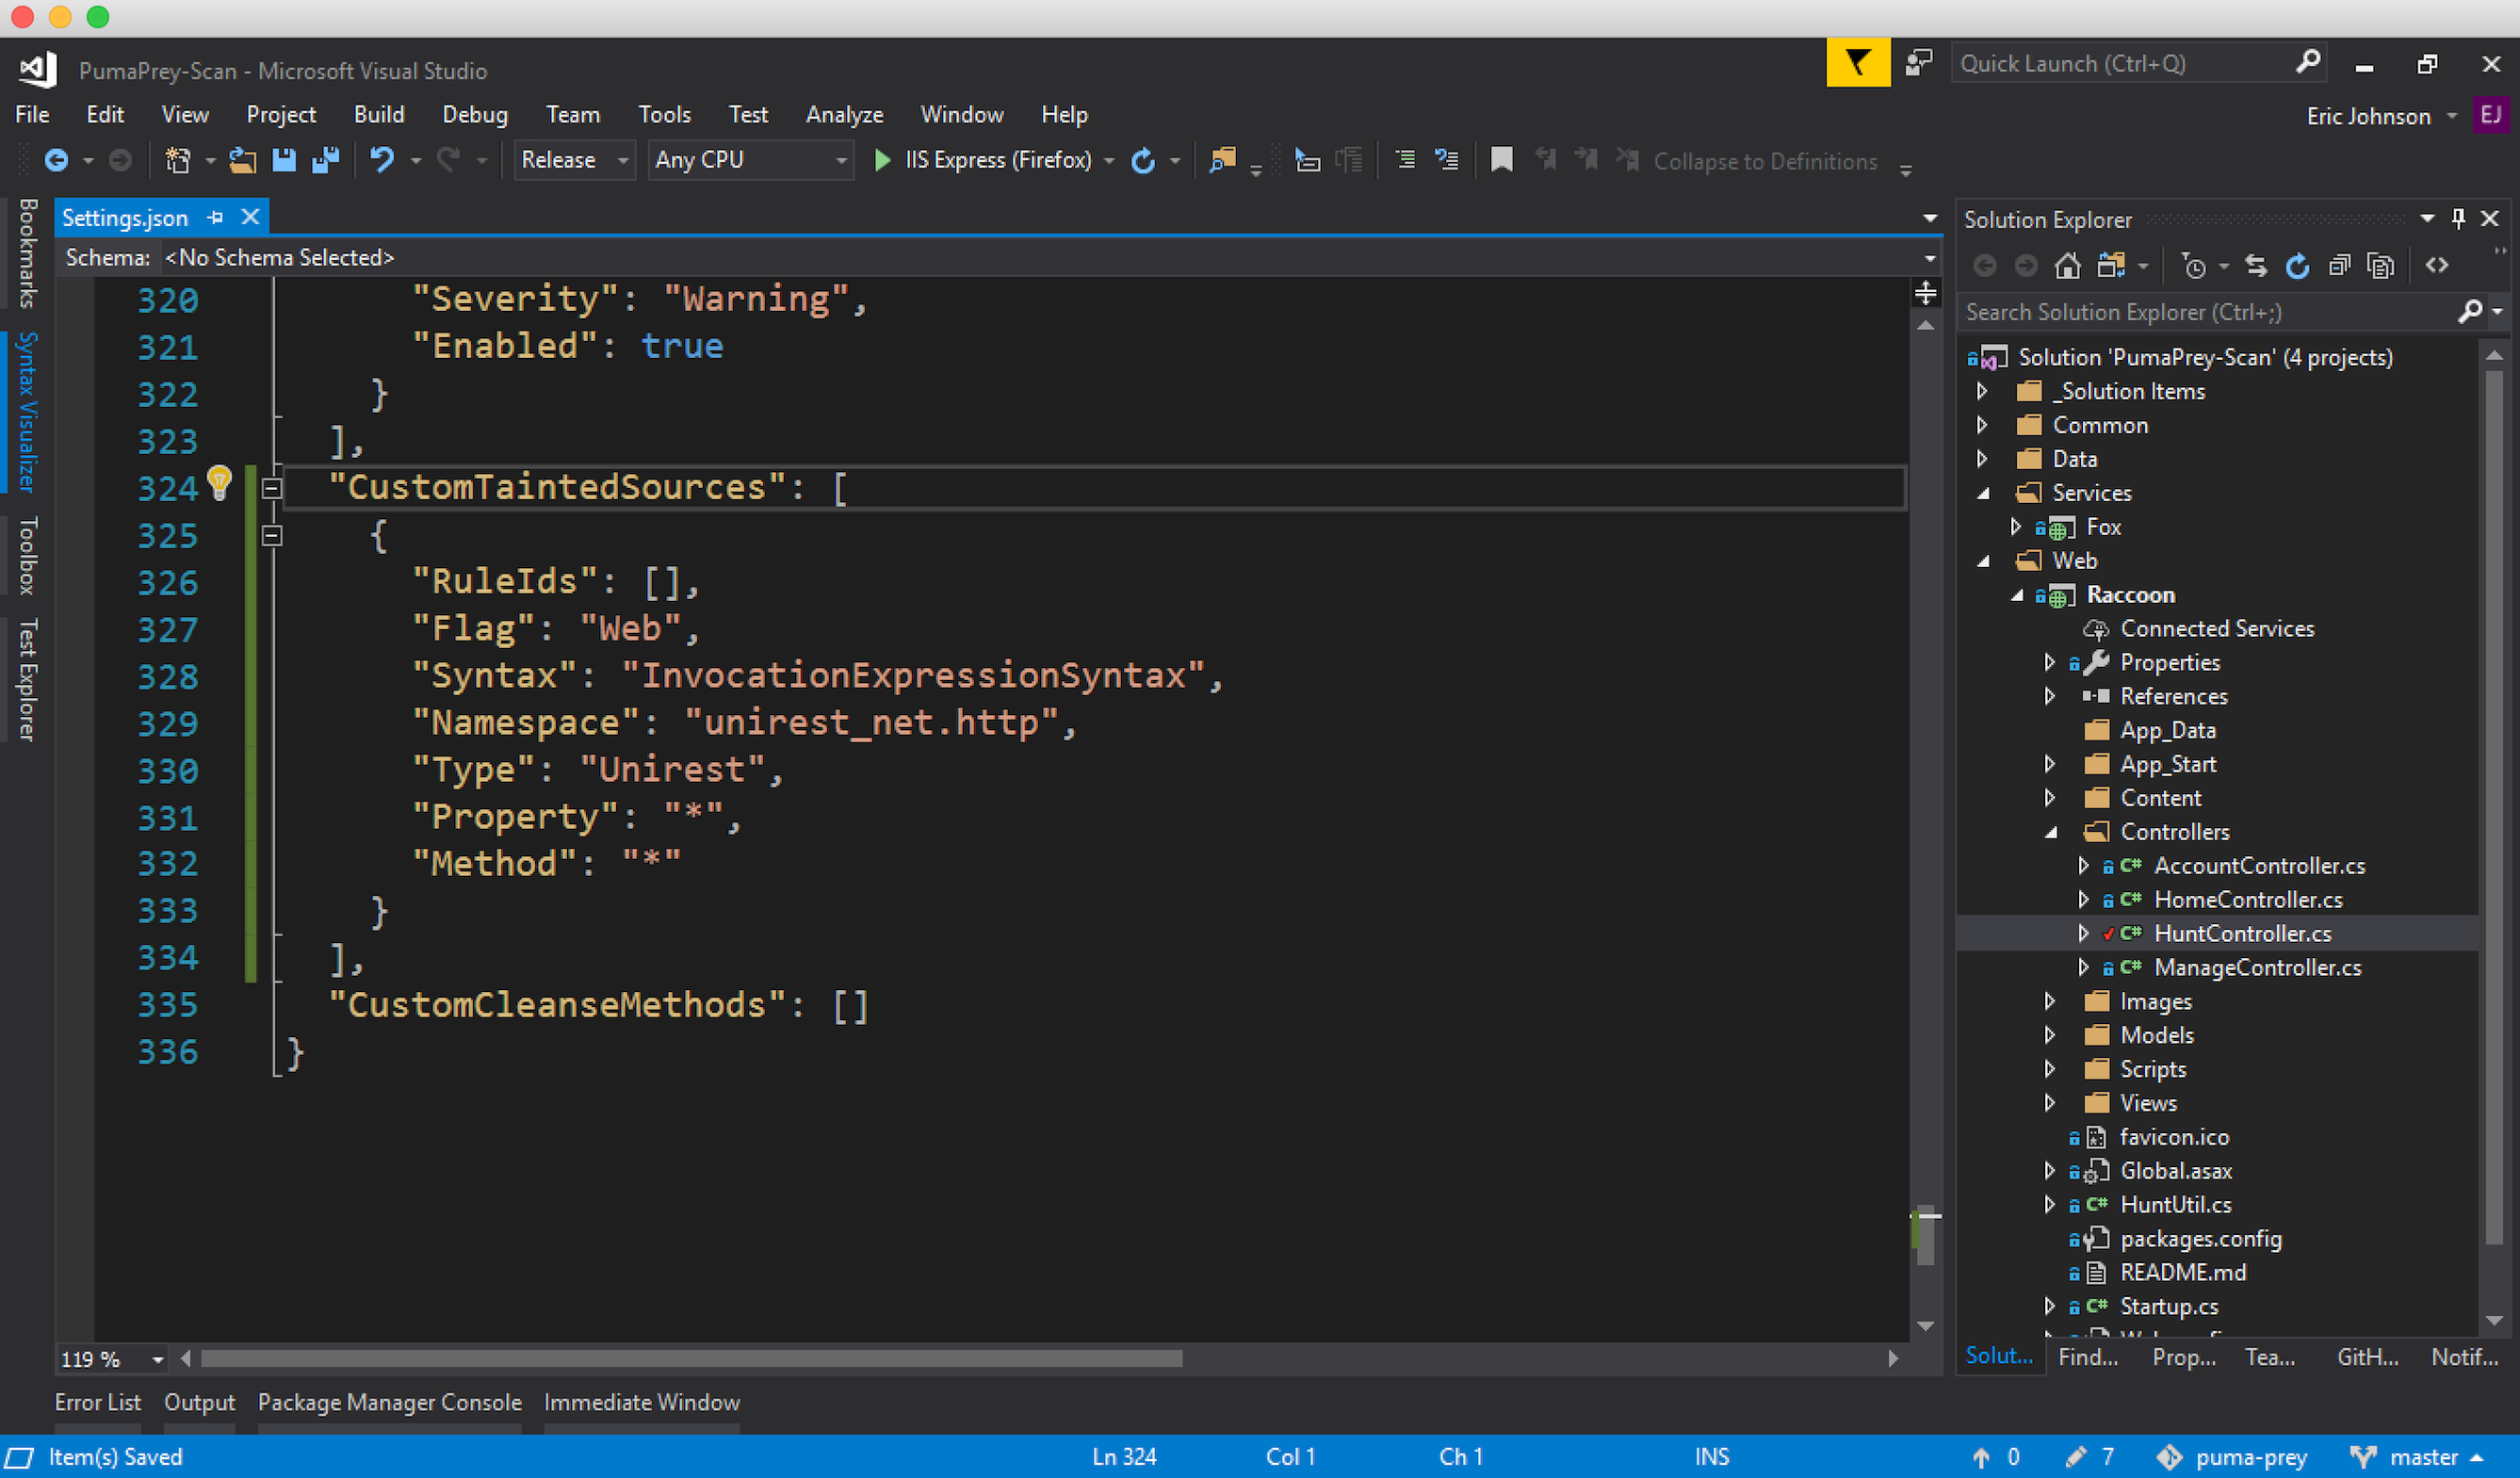This screenshot has width=2520, height=1478.
Task: Toggle Show All Files in Solution Explorer
Action: [2381, 265]
